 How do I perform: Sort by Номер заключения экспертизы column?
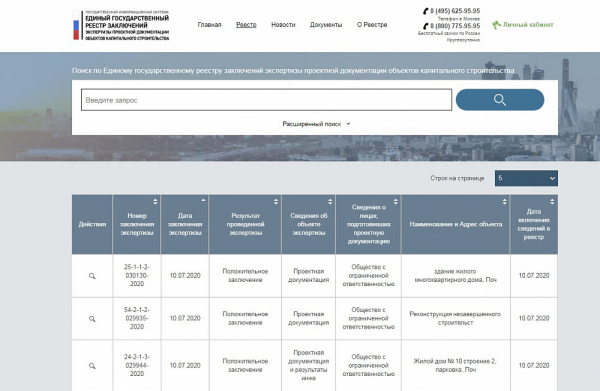tap(155, 202)
